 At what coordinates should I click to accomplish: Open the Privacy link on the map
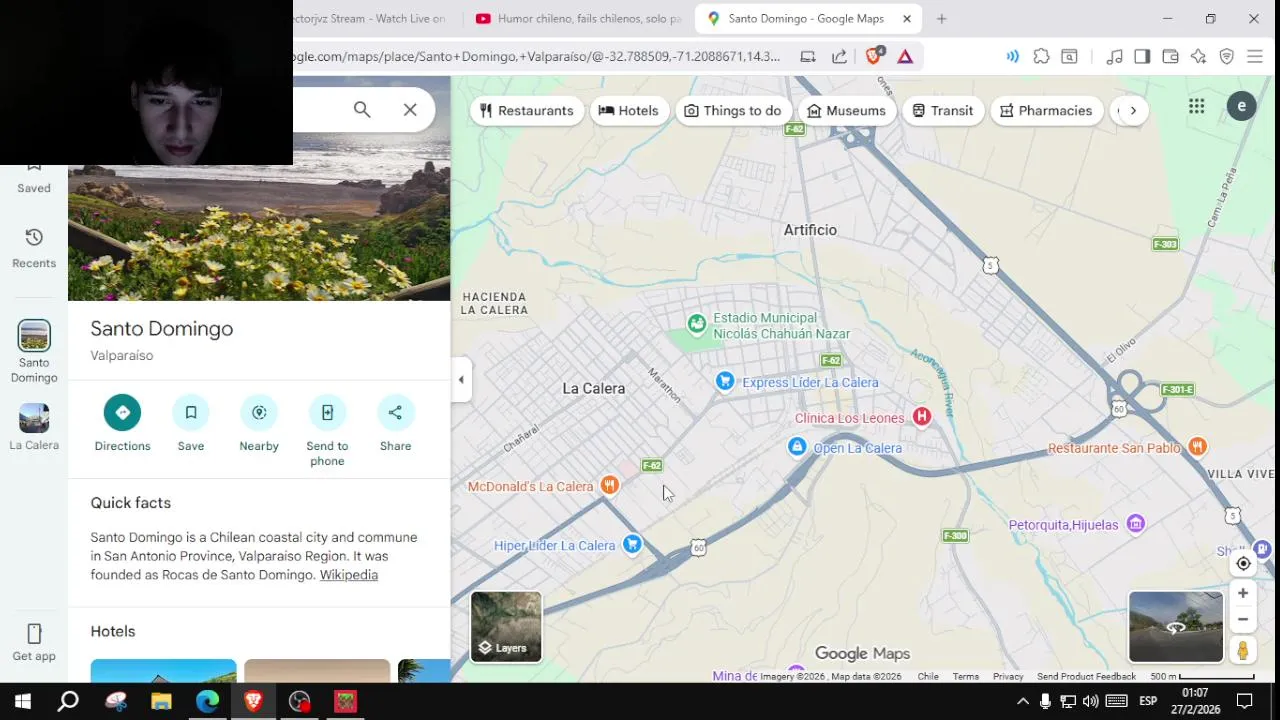pos(1008,677)
